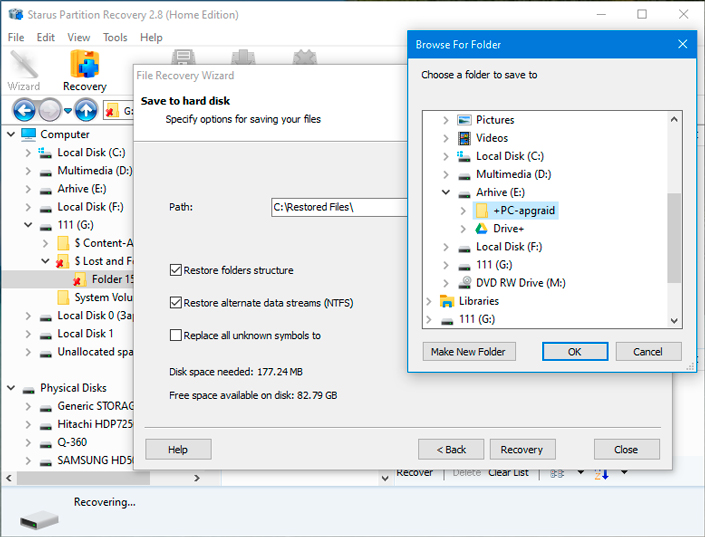Screen dimensions: 705x537
Task: Launch the Wizard toolbar icon
Action: 24,71
